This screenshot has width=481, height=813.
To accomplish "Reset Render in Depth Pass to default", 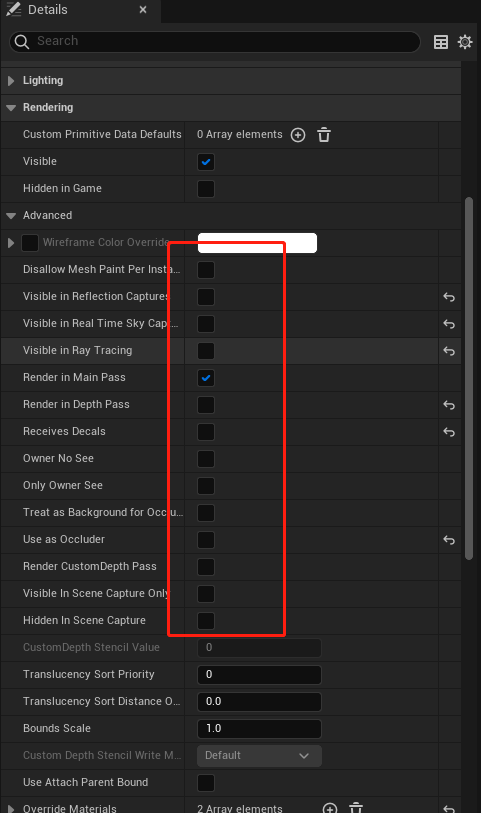I will 449,405.
